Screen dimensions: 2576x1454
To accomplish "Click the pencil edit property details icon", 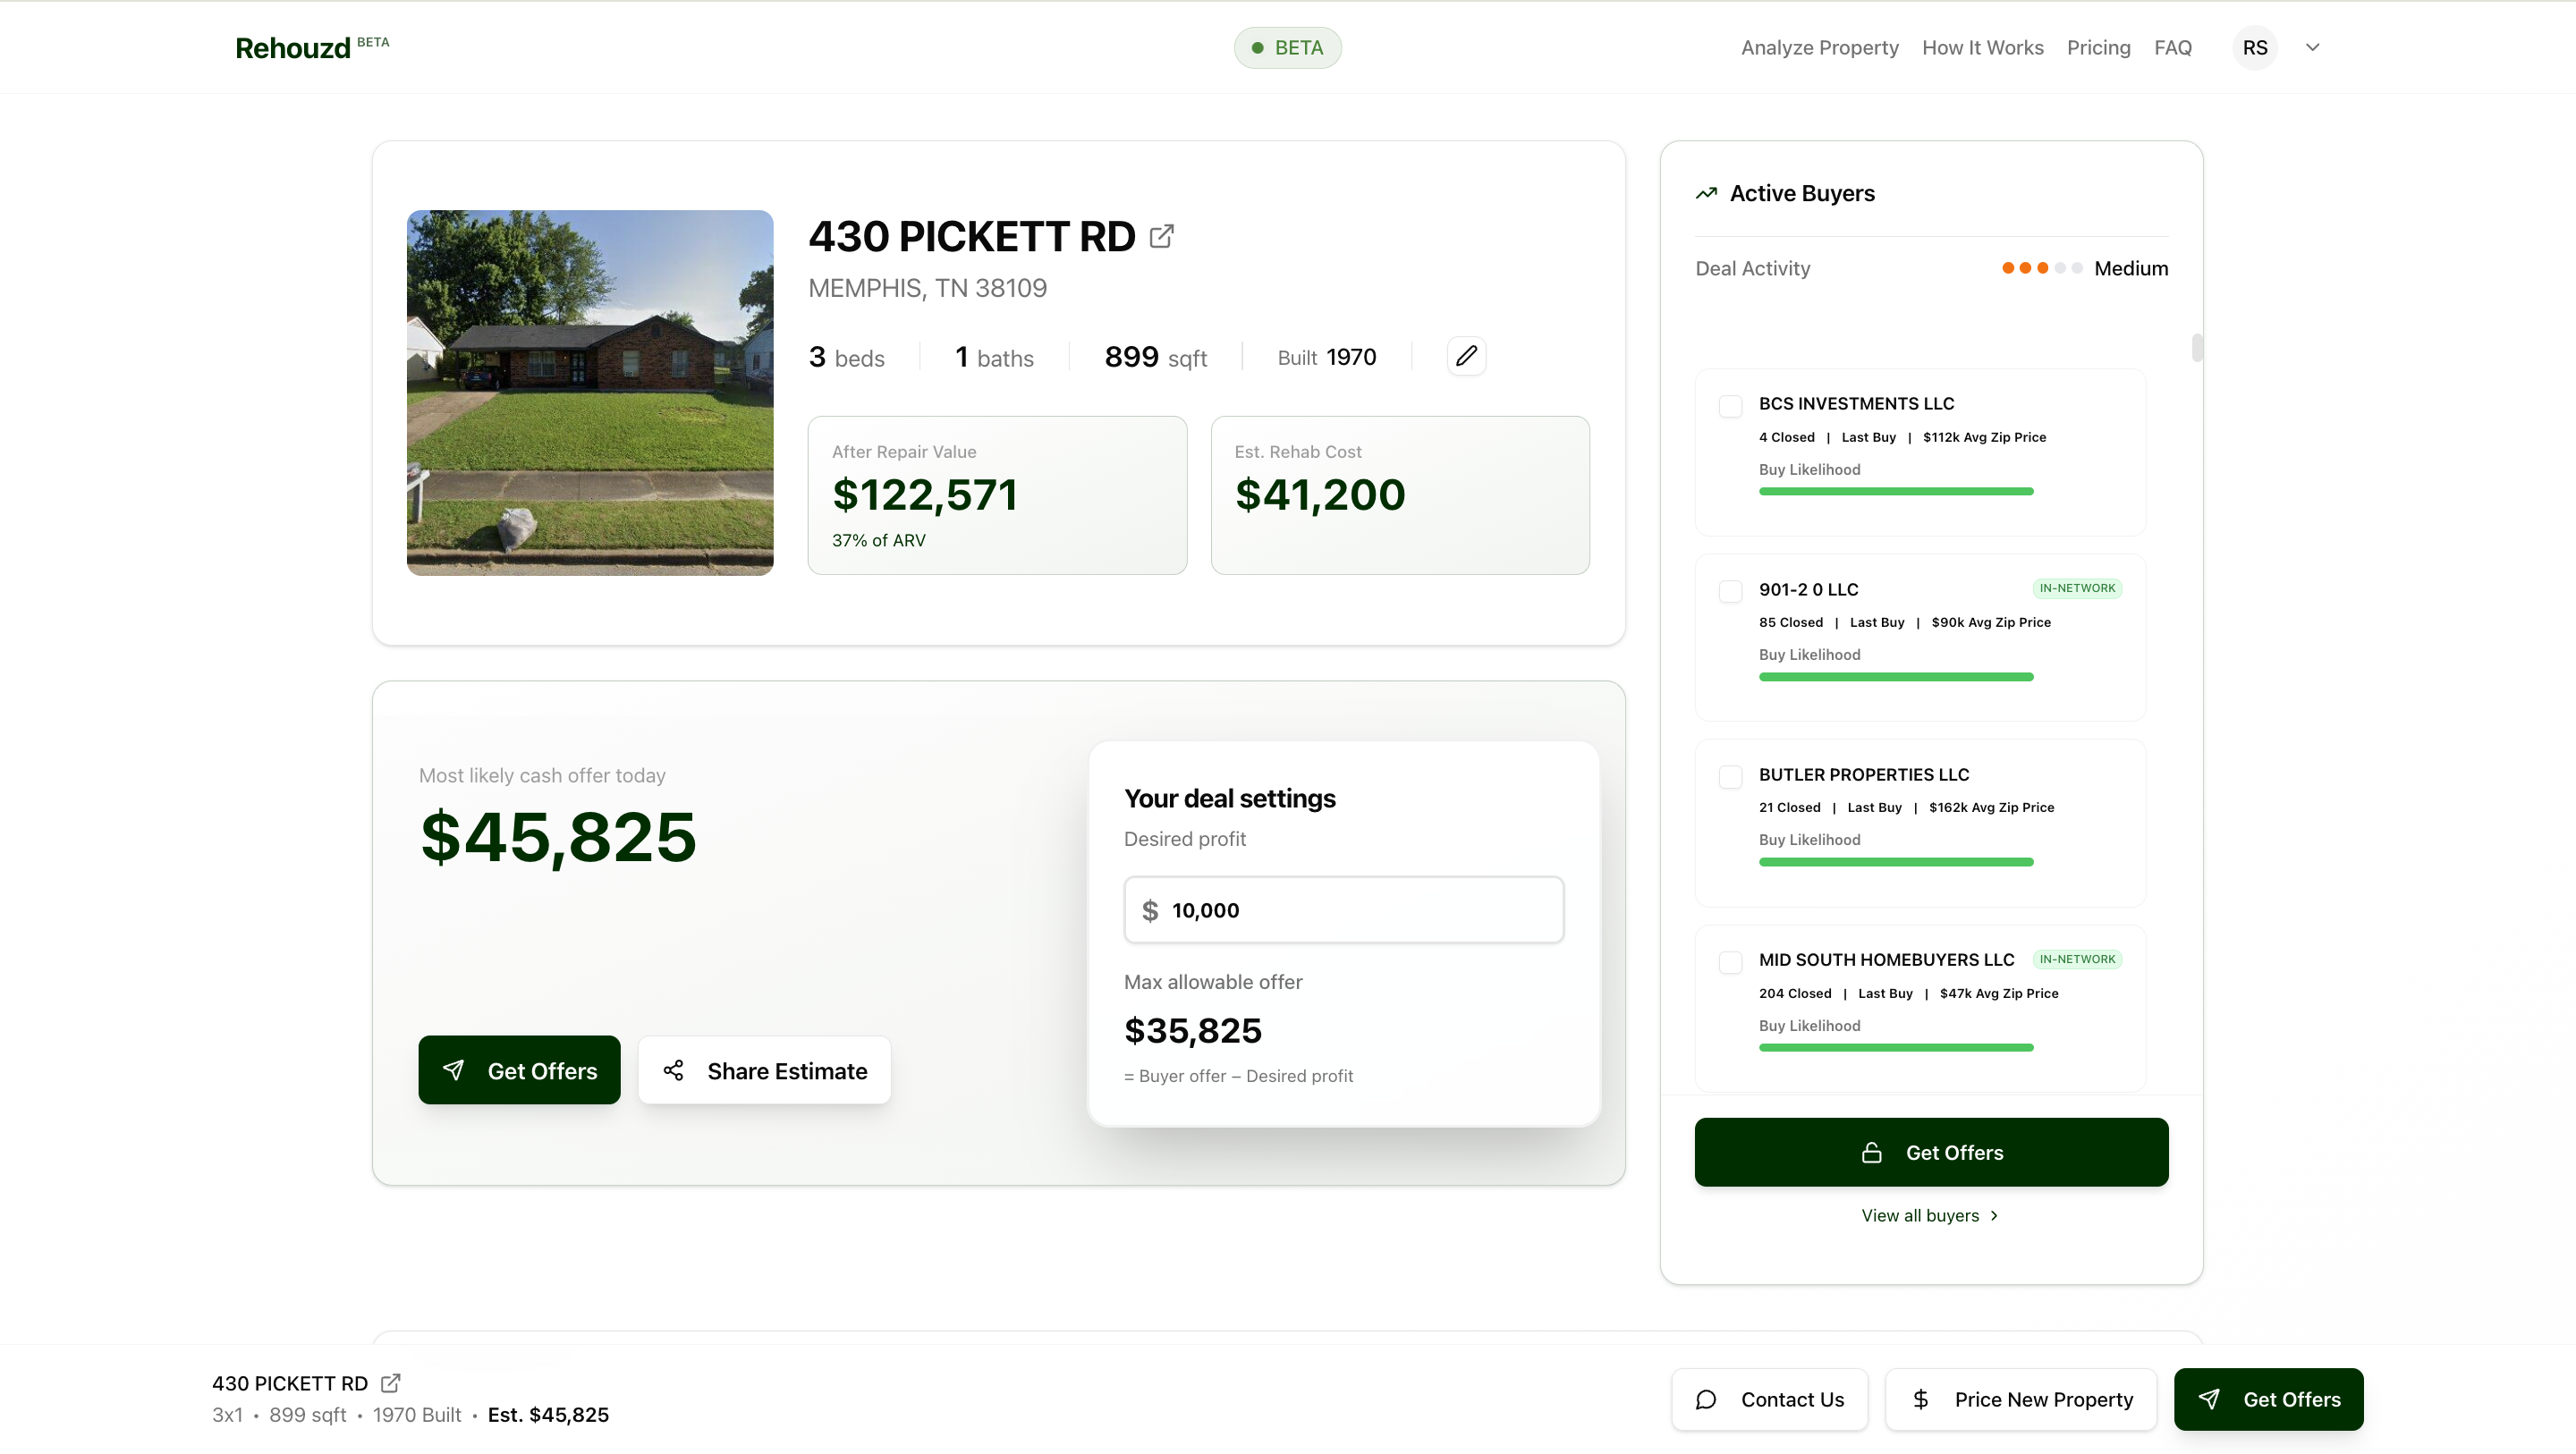I will coord(1466,357).
